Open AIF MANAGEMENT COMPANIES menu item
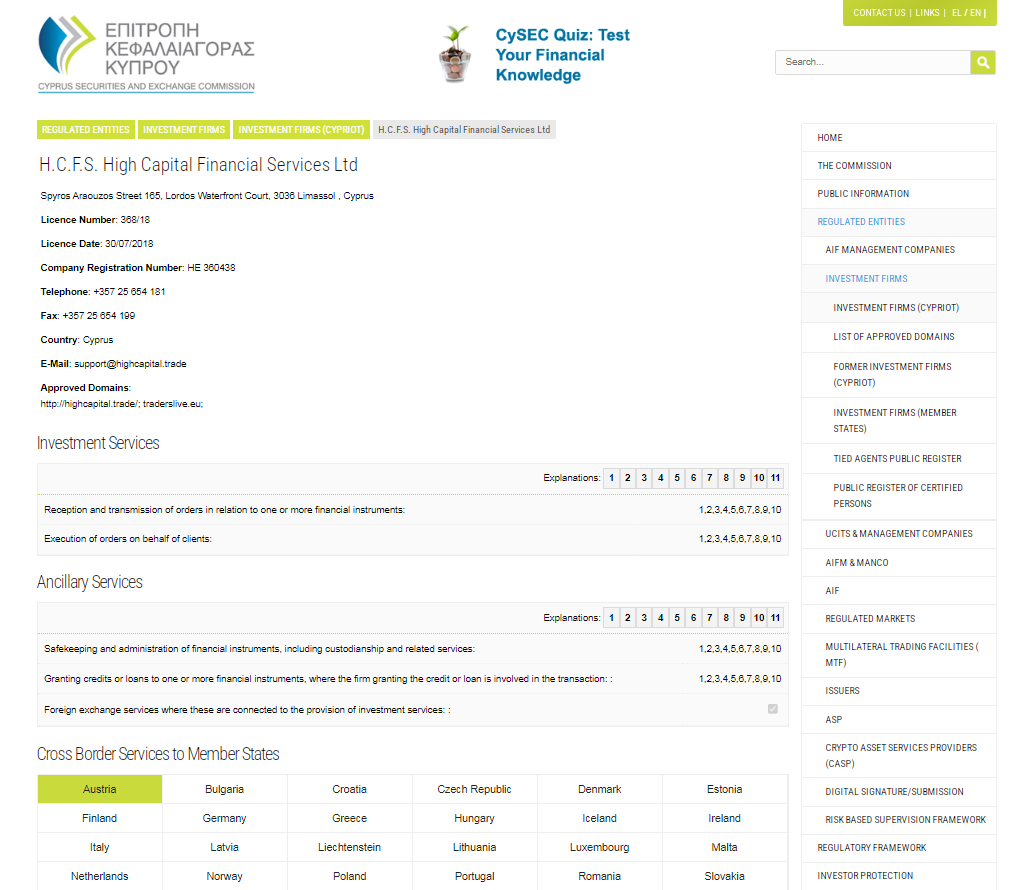Screen dimensions: 1015x890 pos(898,250)
